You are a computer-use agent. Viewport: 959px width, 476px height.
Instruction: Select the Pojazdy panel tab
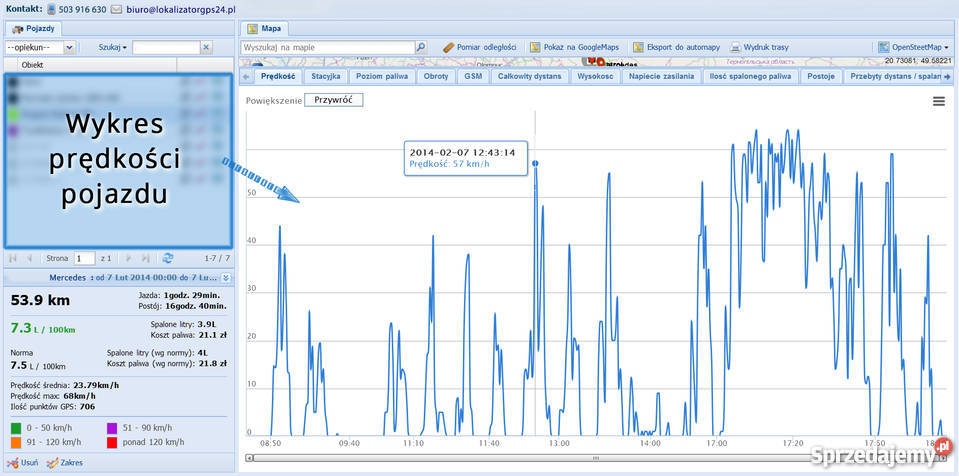tap(33, 28)
